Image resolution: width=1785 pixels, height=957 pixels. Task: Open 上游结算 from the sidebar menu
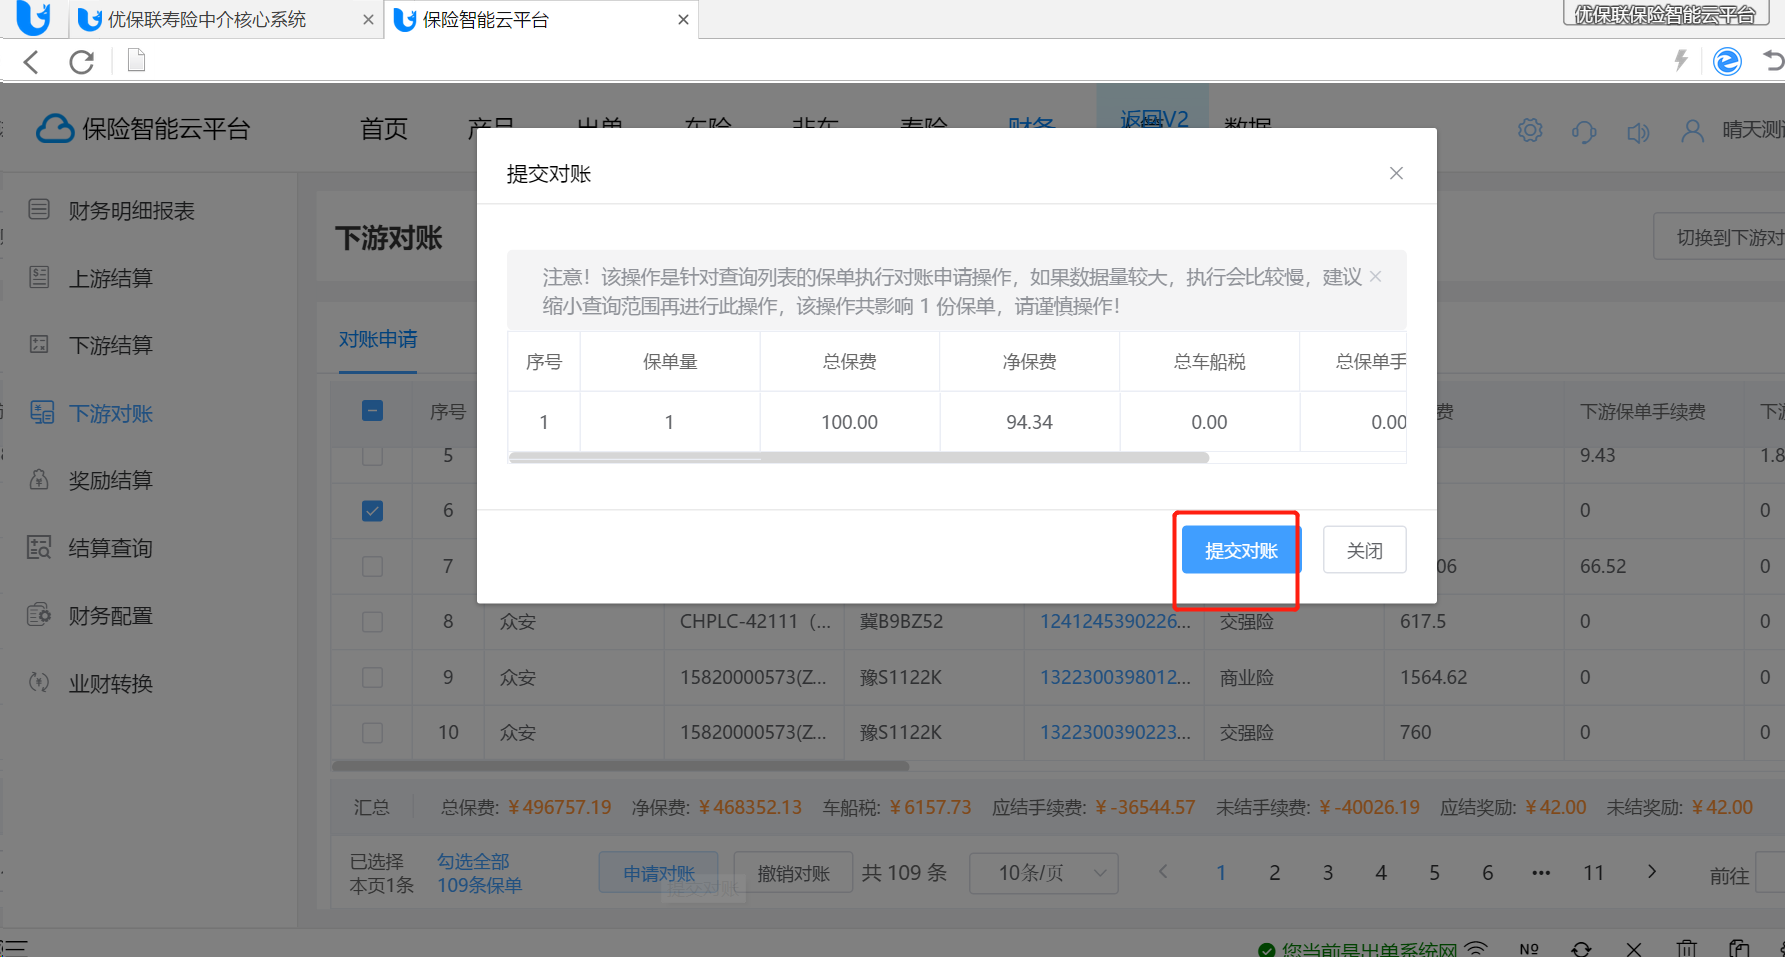[x=110, y=278]
